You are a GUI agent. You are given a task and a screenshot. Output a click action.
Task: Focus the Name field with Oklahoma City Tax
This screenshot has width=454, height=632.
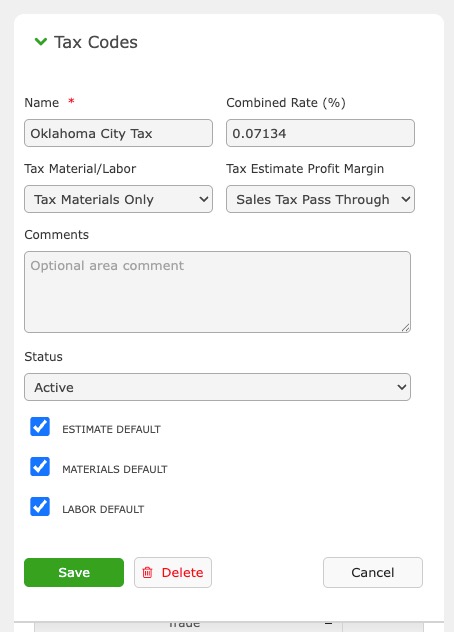(x=119, y=133)
